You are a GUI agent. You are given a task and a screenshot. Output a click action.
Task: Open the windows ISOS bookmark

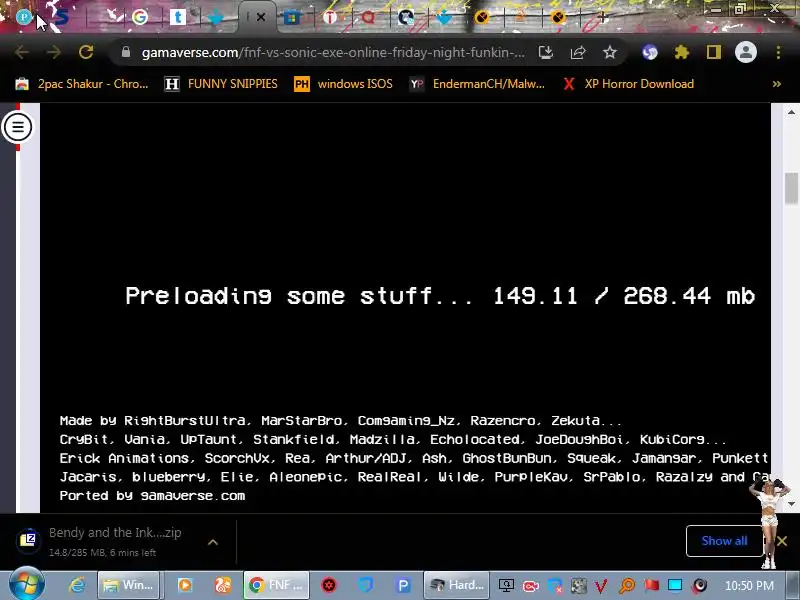[x=343, y=84]
